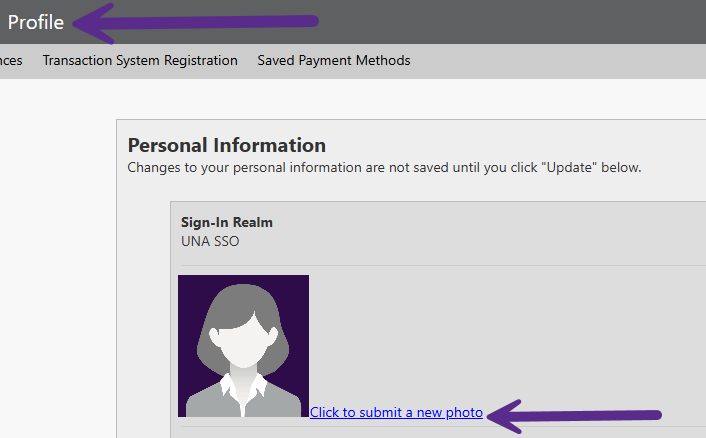706x438 pixels.
Task: Click the empty dark header bar beside Profile
Action: pos(500,22)
